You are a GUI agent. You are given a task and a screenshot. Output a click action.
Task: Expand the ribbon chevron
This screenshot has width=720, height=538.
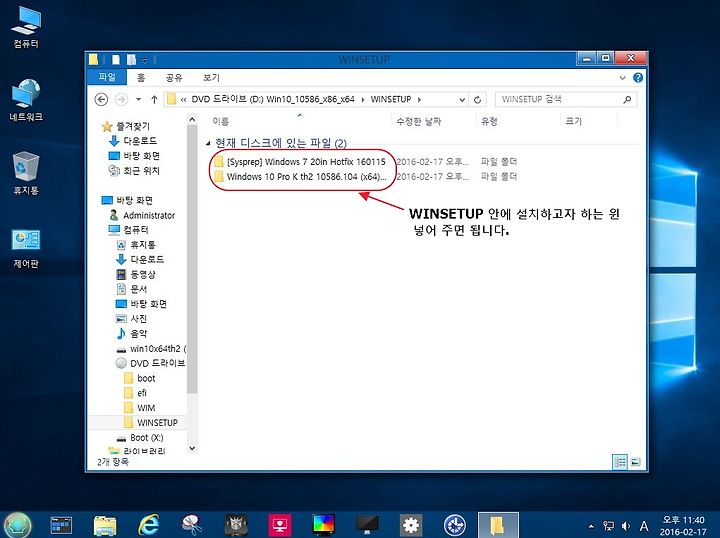tap(623, 78)
